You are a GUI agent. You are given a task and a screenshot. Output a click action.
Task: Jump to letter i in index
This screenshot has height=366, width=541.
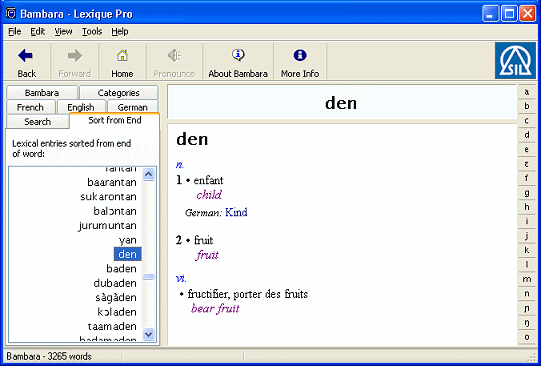point(527,221)
